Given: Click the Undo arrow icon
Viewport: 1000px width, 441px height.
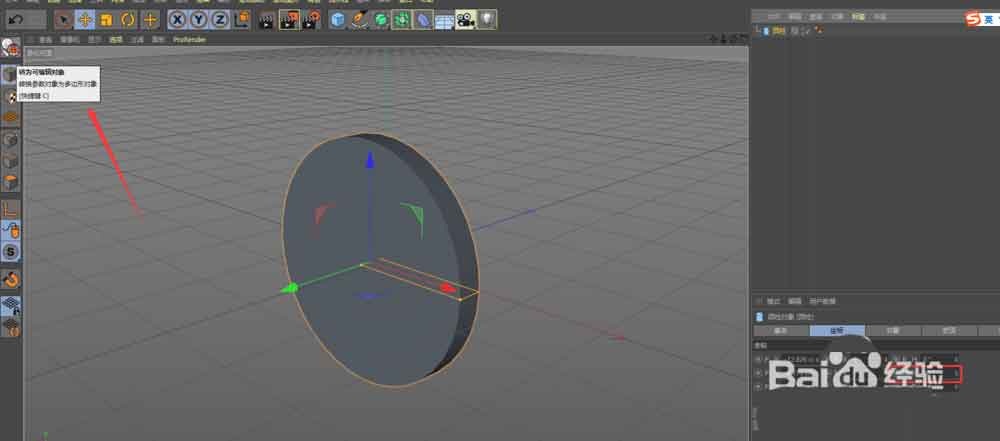Looking at the screenshot, I should click(16, 20).
